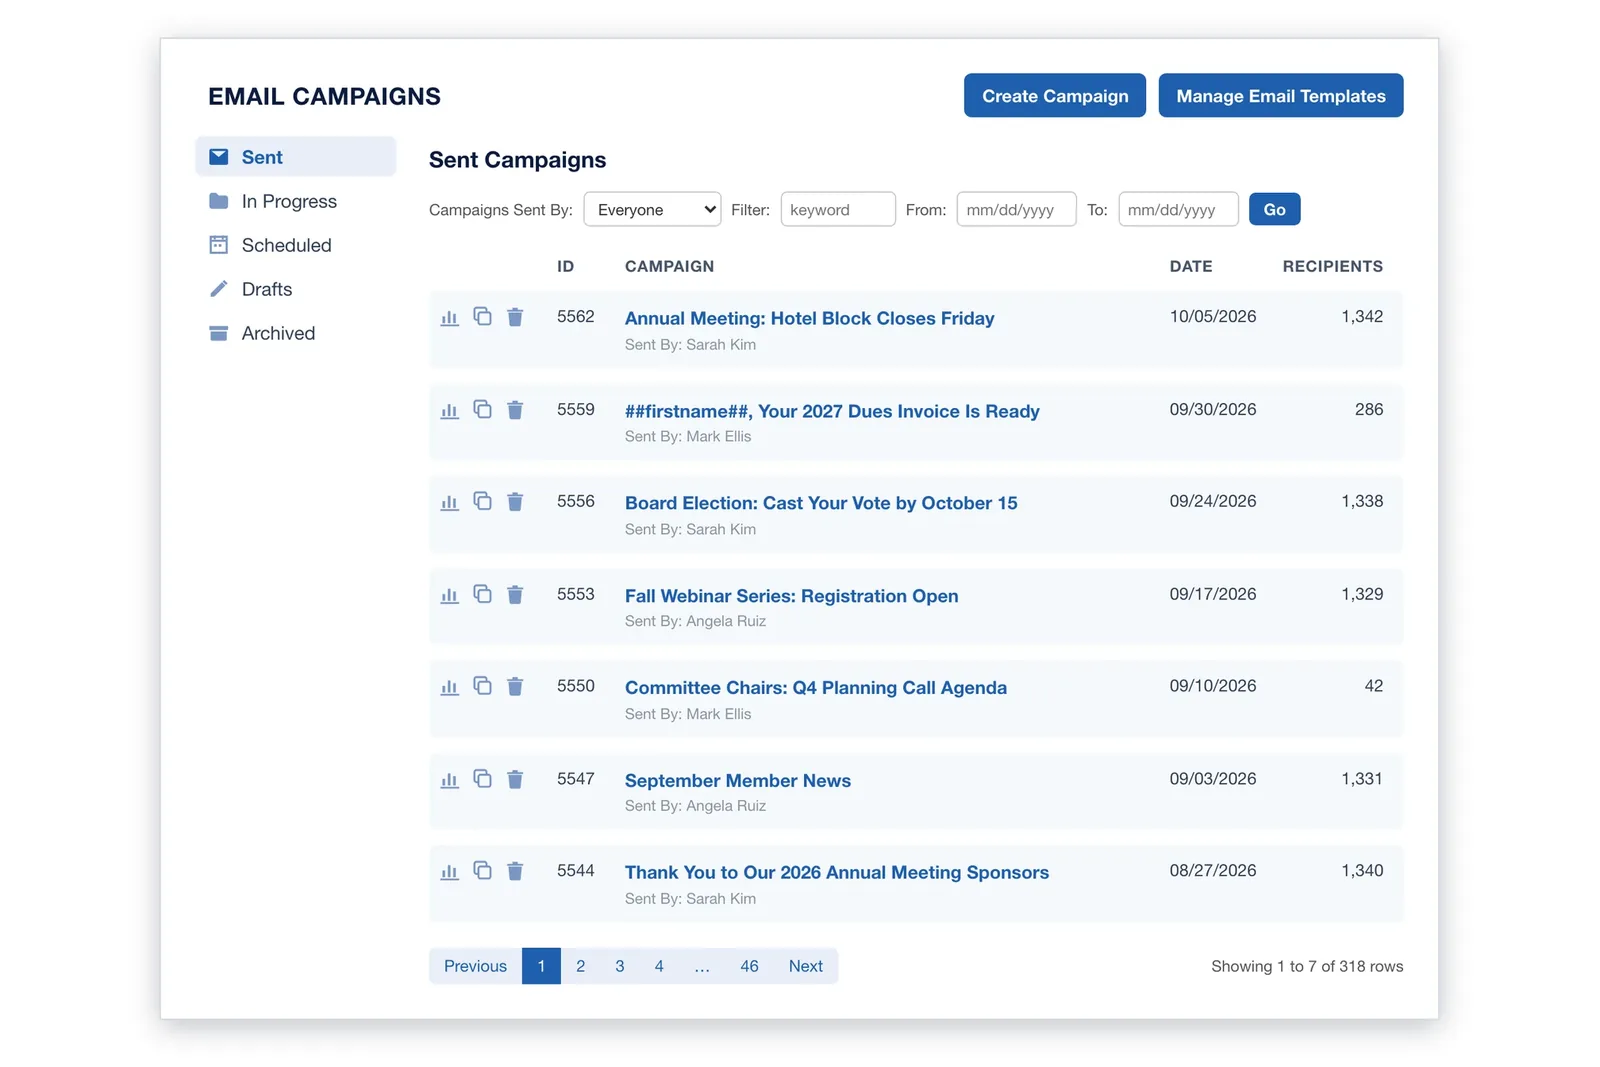This screenshot has width=1600, height=1067.
Task: Click the Create Campaign button
Action: tap(1055, 96)
